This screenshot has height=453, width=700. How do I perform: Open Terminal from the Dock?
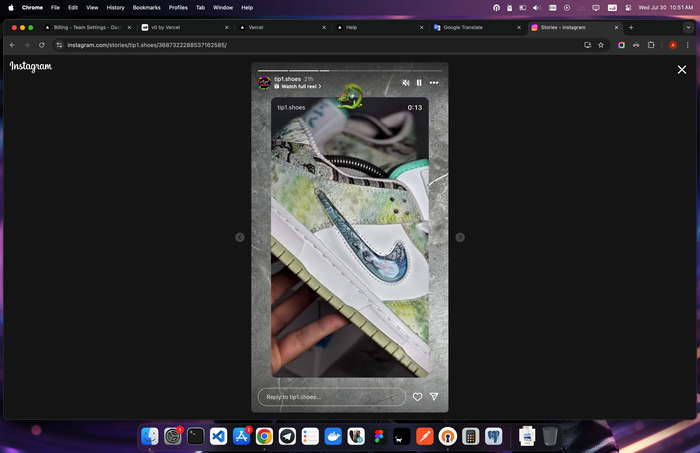pos(196,436)
